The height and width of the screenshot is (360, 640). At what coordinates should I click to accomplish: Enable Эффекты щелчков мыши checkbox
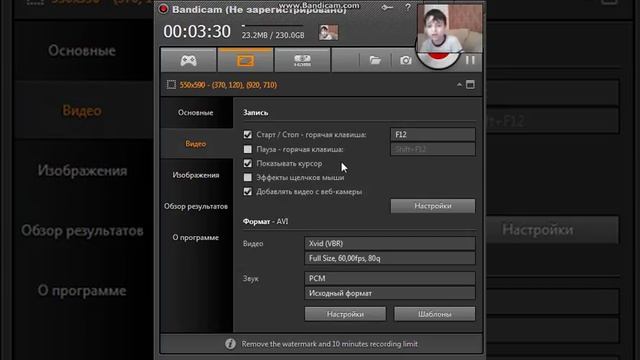[x=248, y=177]
